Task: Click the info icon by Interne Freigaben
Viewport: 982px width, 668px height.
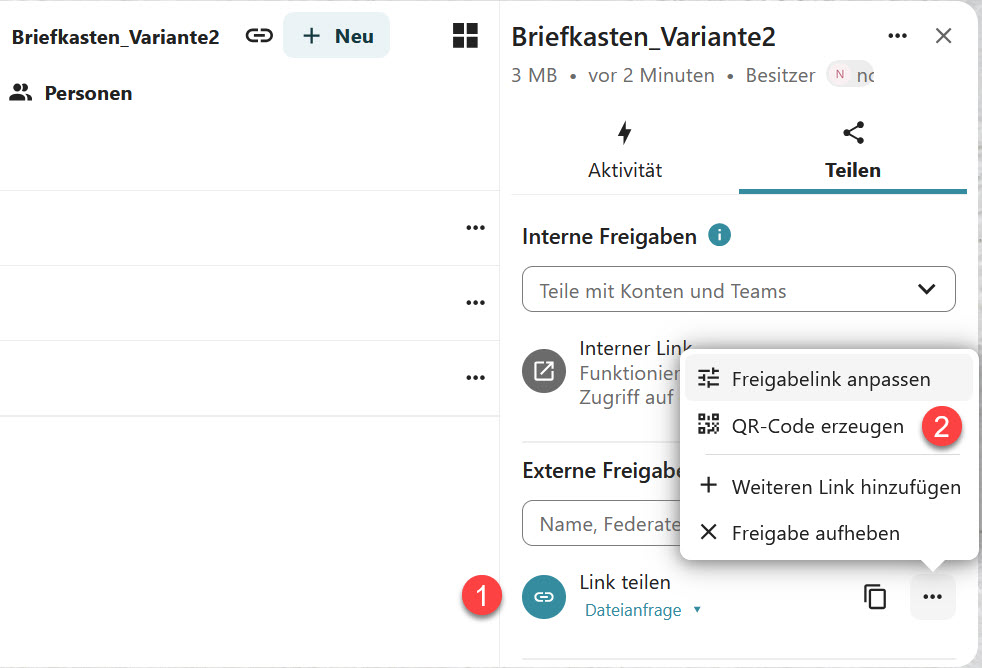Action: [719, 236]
